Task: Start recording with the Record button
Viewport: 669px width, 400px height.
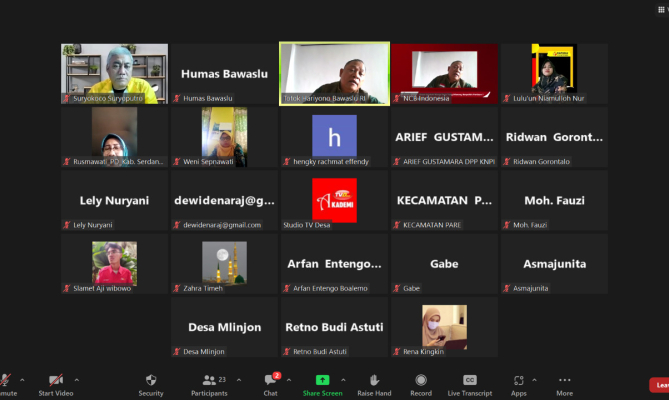Action: 421,381
